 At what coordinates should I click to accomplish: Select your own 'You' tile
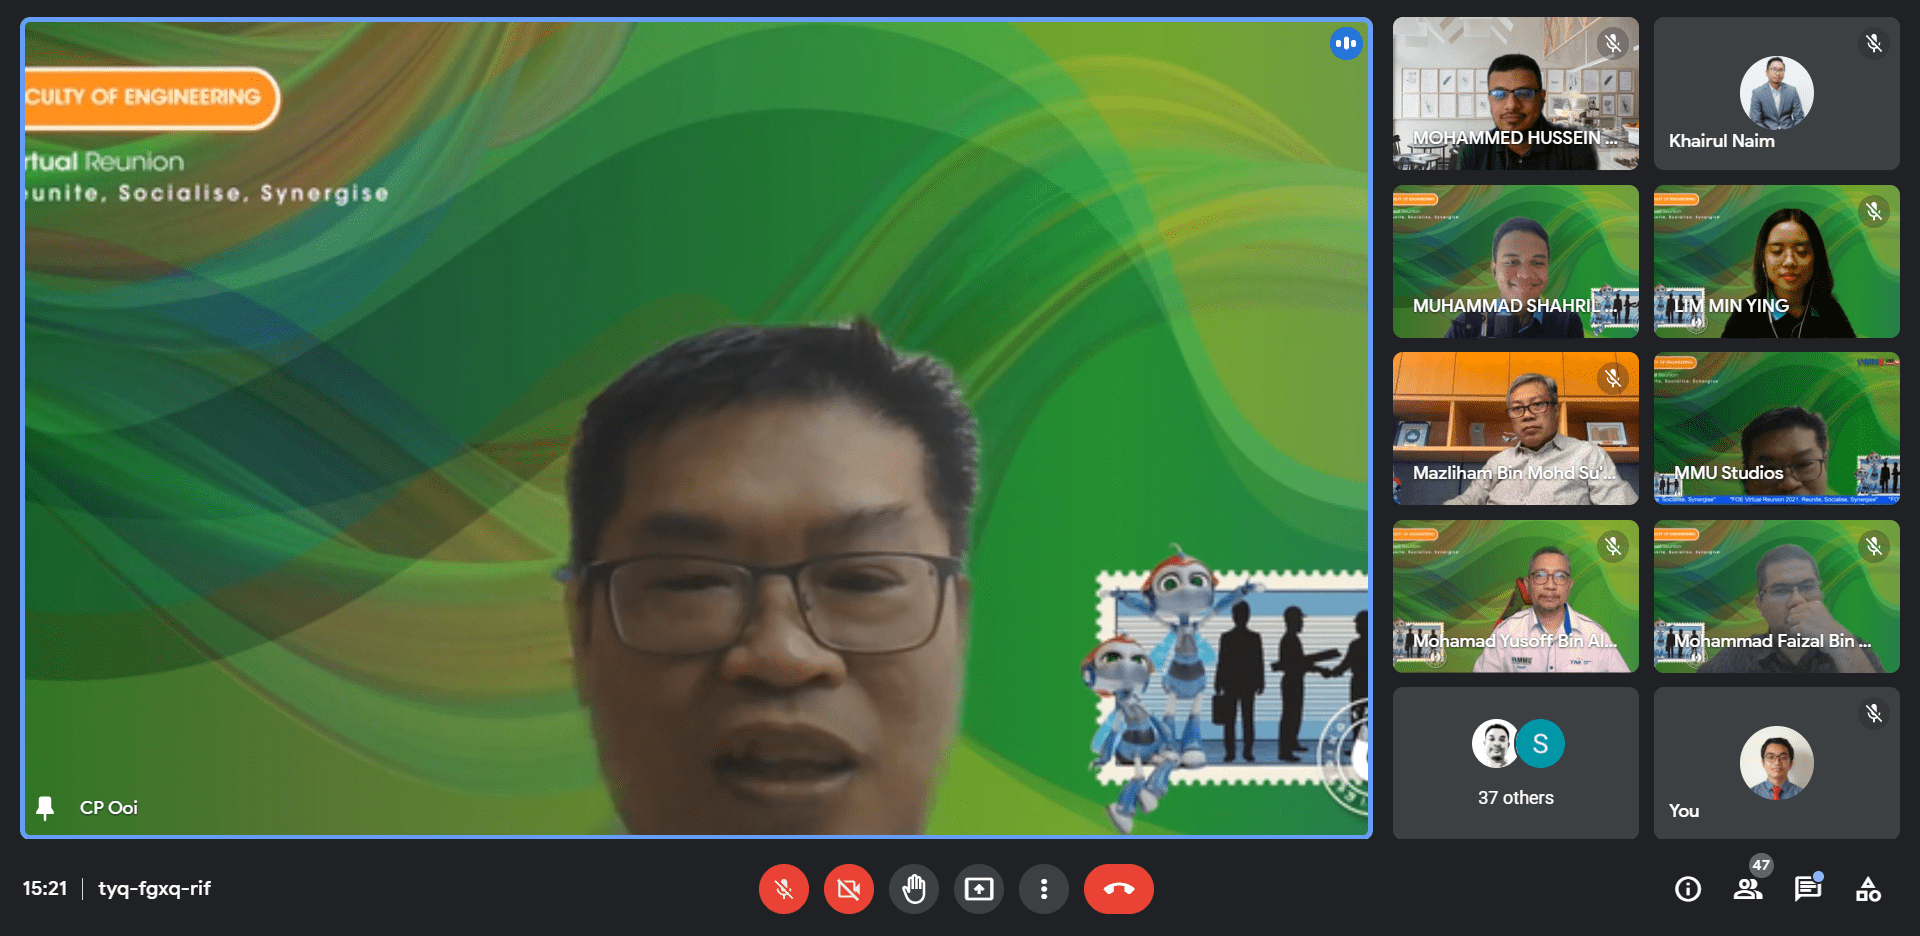click(1777, 763)
